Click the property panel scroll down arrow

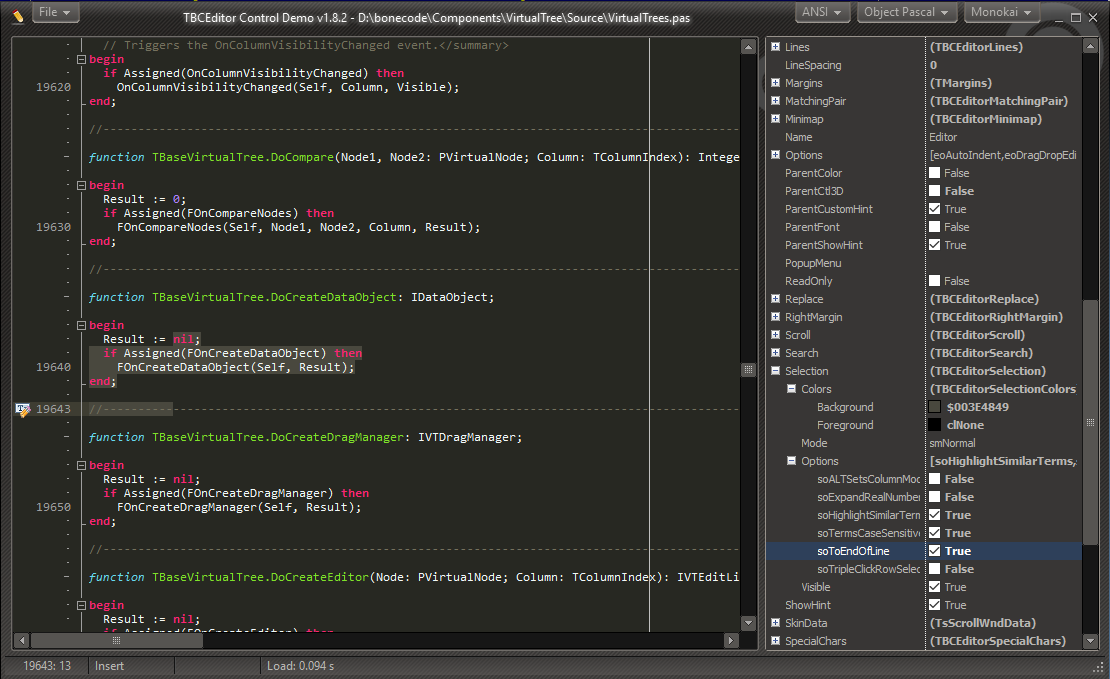(1090, 641)
